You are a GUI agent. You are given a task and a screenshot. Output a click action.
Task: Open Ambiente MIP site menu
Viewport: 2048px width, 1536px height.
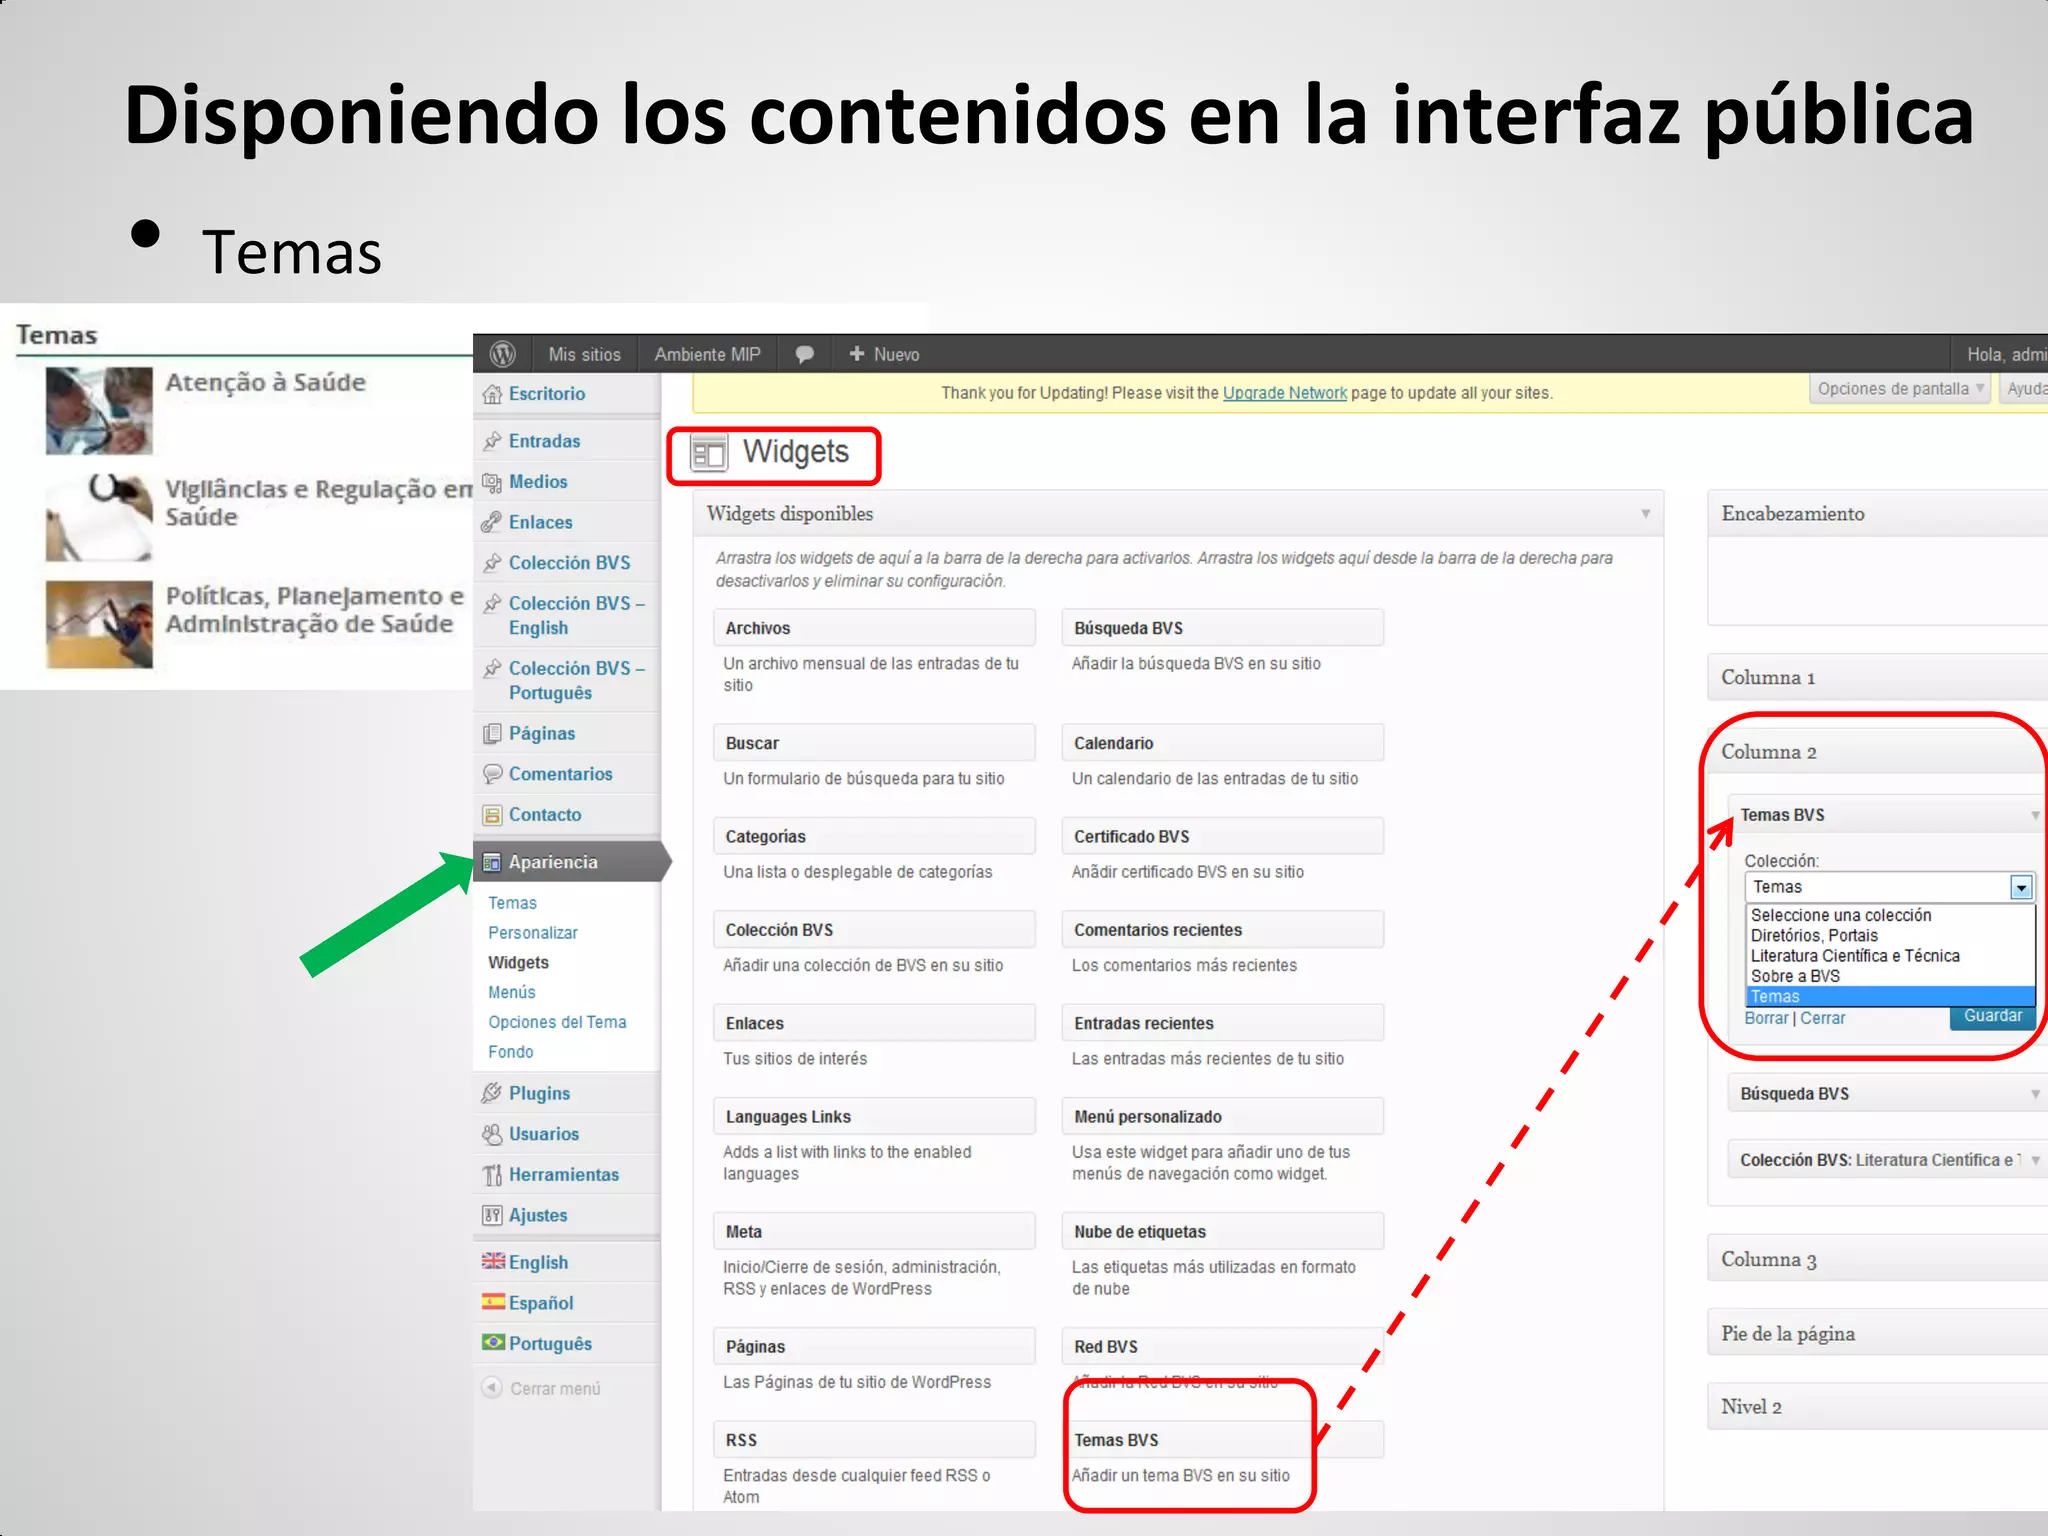coord(707,355)
